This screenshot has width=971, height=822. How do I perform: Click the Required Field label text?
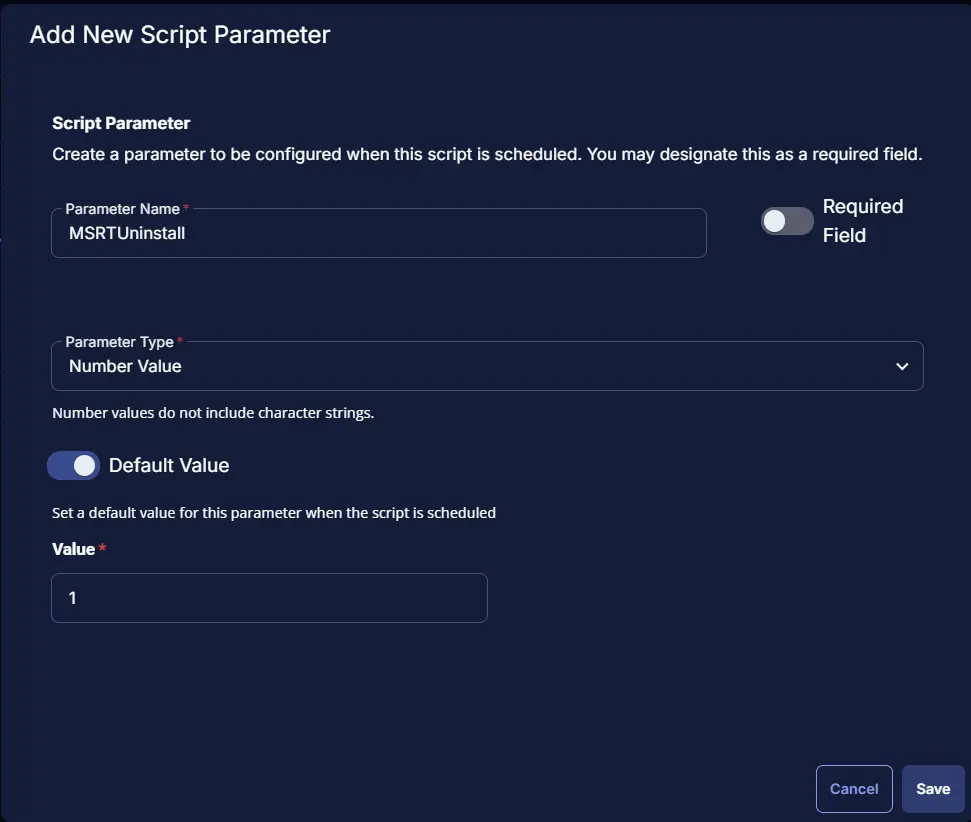click(863, 221)
